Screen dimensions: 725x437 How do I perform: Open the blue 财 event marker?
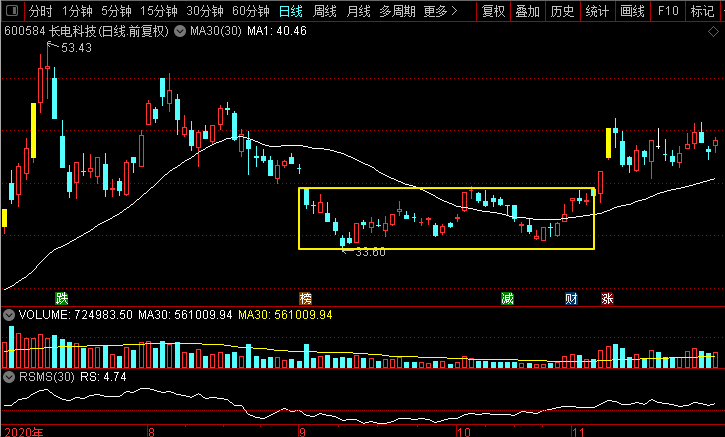coord(571,298)
